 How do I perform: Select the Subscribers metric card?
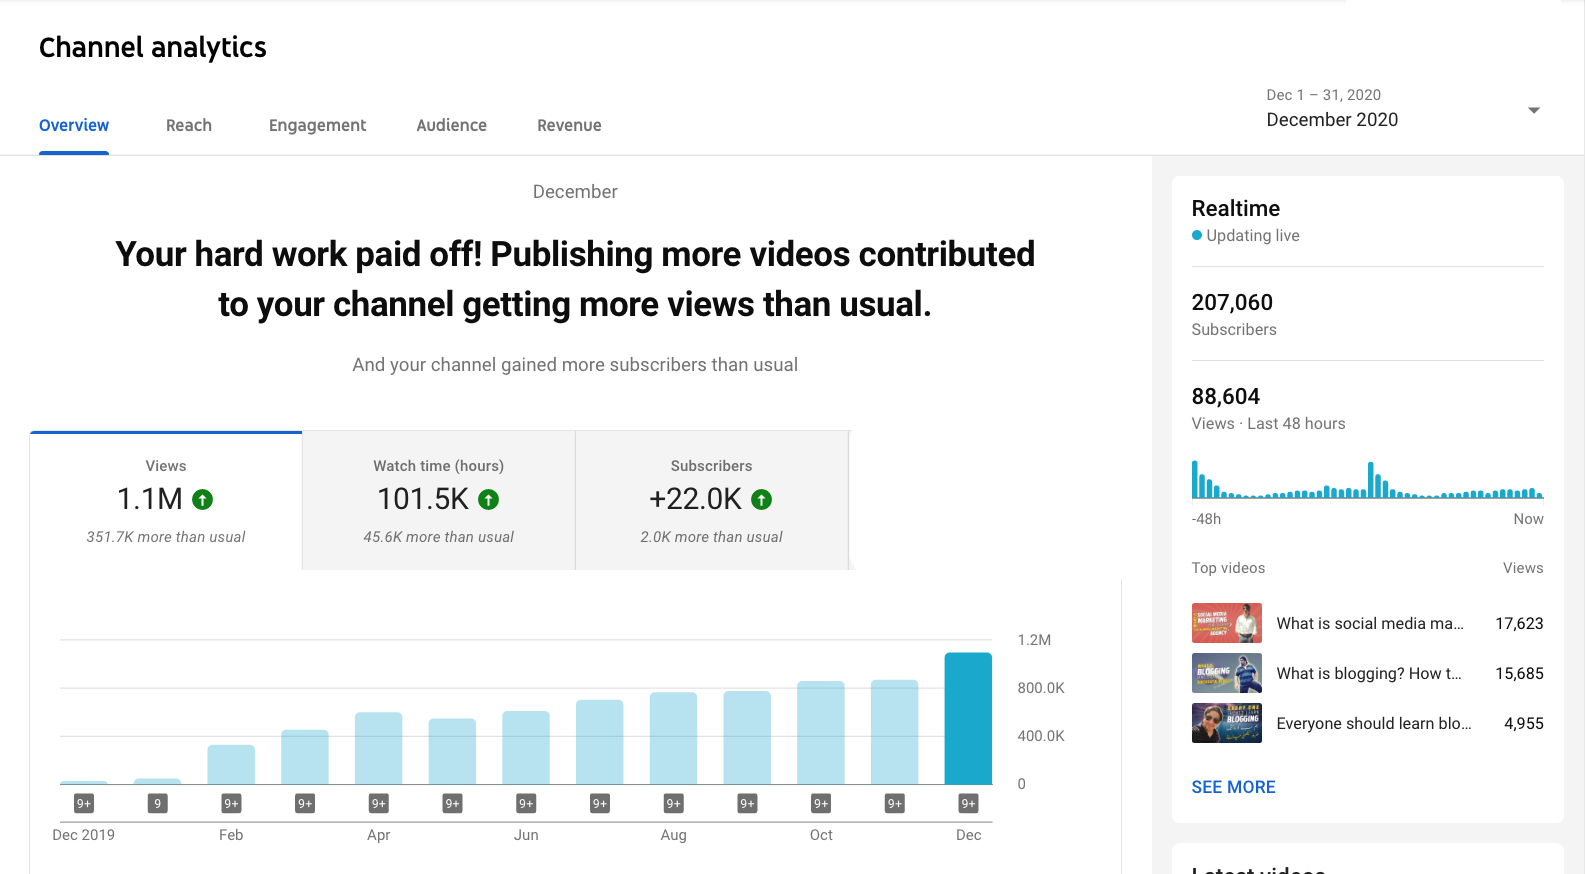(711, 500)
